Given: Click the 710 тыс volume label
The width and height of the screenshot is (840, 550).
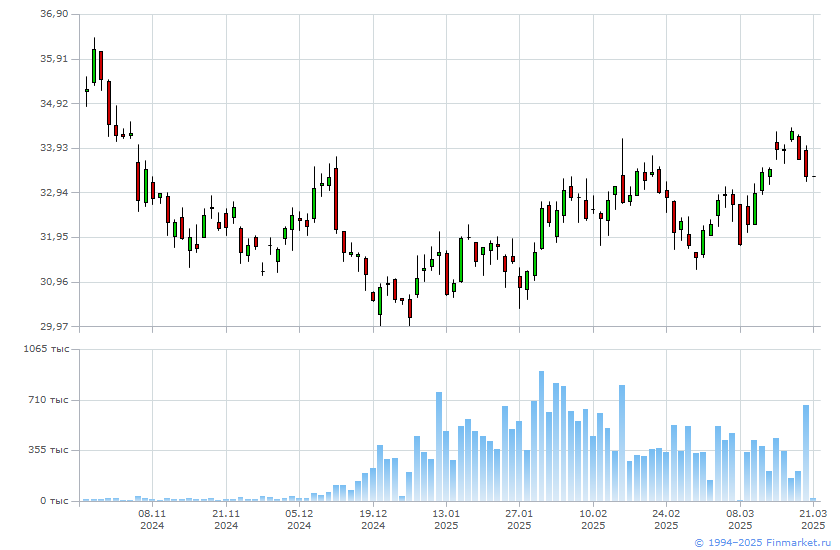Looking at the screenshot, I should [x=49, y=400].
